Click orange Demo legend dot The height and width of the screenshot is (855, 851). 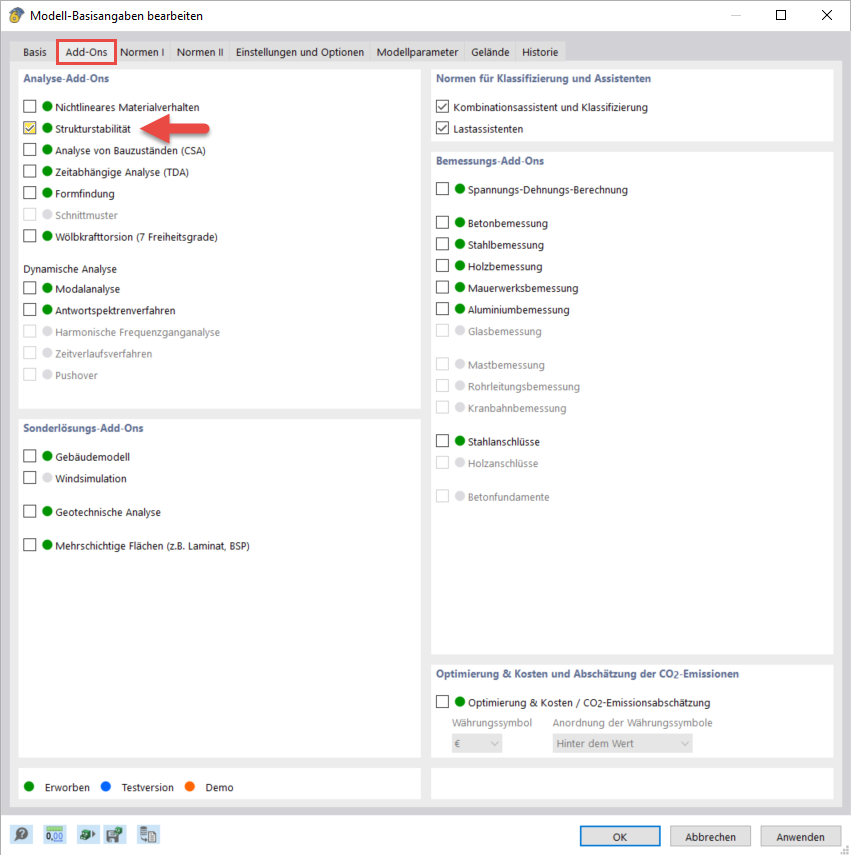pos(190,786)
